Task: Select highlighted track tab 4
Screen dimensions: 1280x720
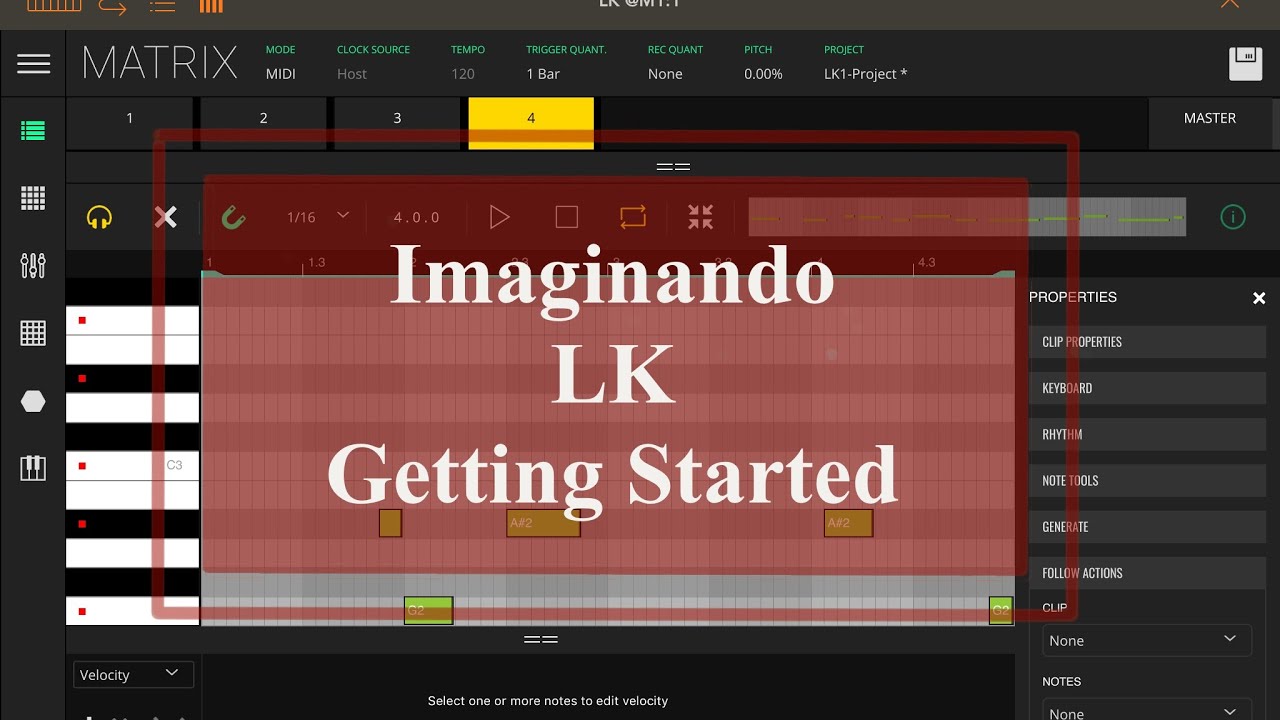Action: (x=531, y=123)
